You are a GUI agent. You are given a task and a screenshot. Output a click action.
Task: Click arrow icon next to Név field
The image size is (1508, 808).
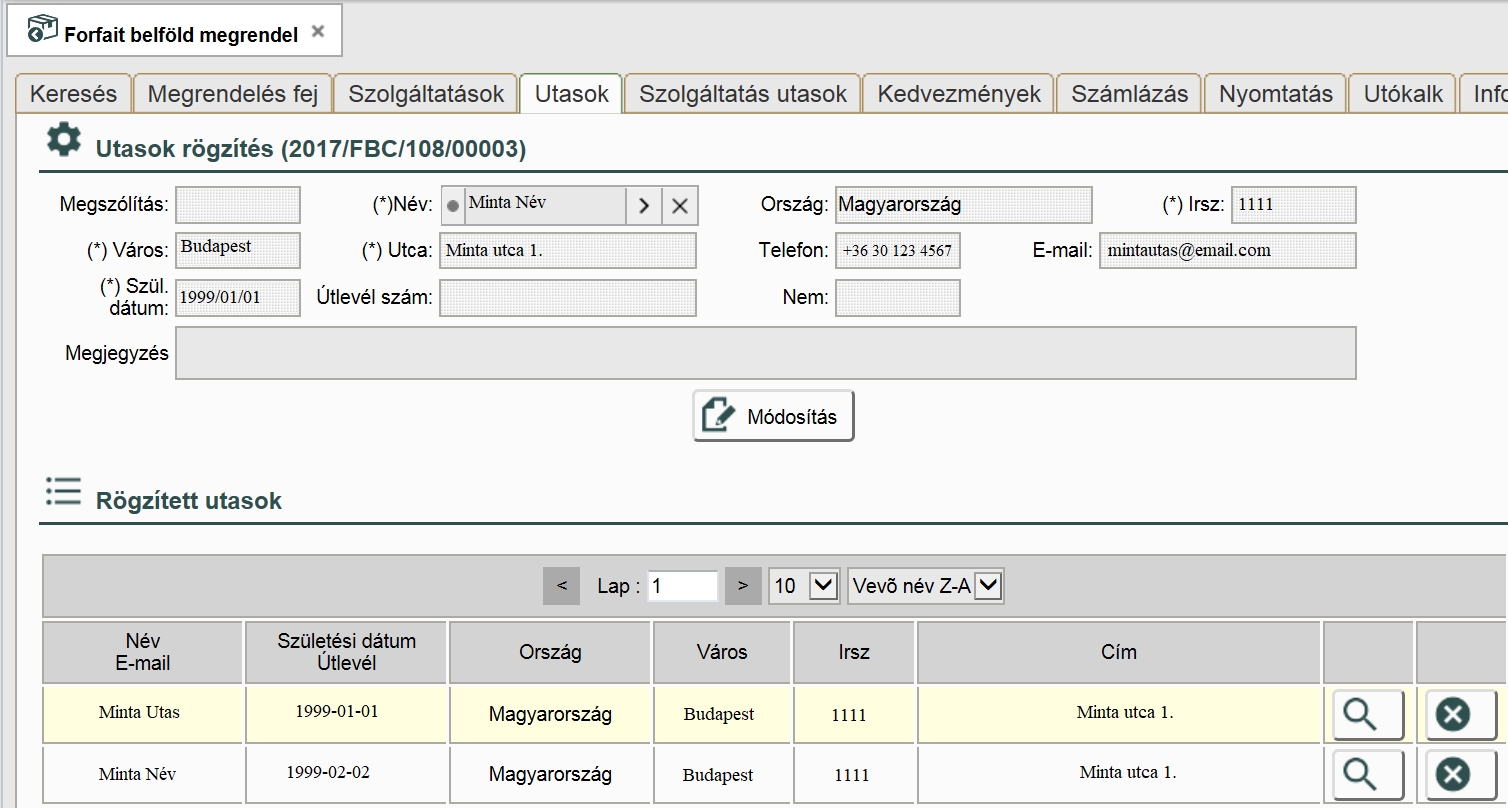[x=644, y=206]
